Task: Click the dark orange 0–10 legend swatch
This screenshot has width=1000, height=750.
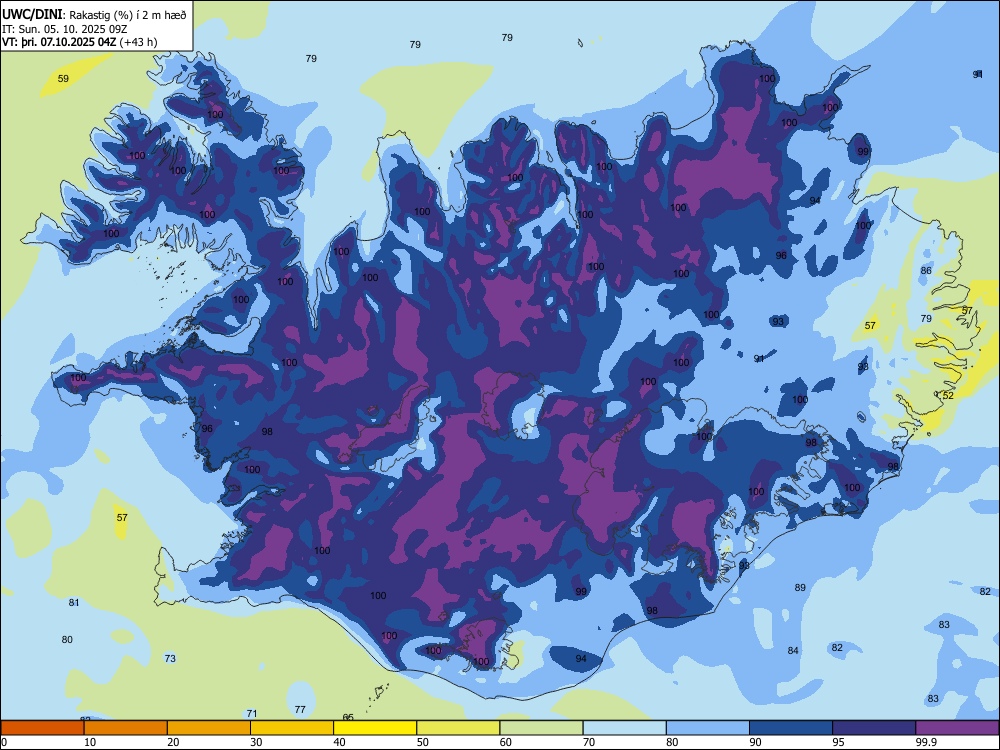Action: pos(42,728)
